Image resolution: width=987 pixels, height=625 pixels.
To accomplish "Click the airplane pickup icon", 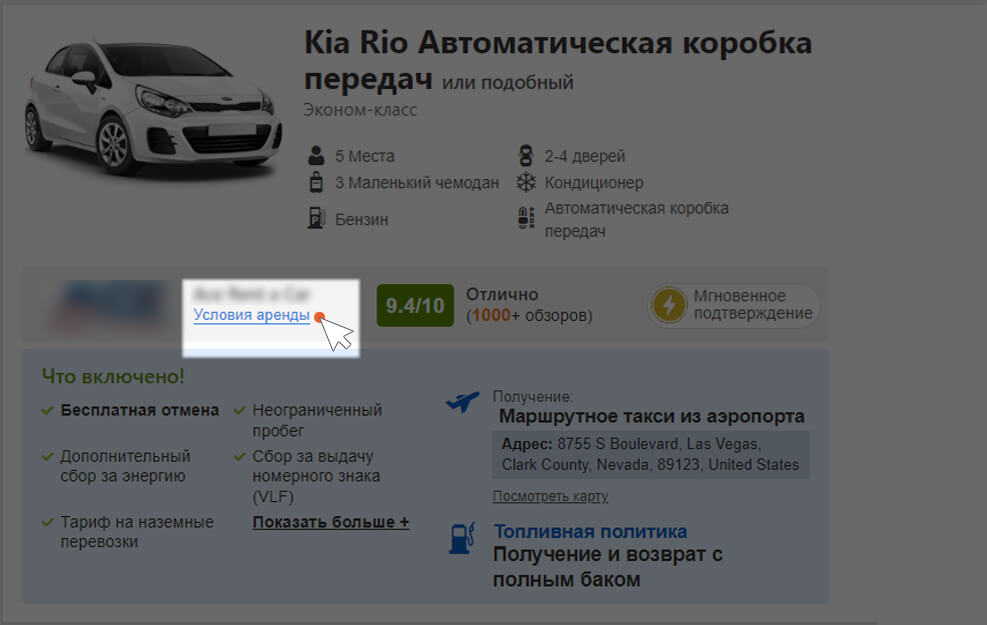I will 463,401.
